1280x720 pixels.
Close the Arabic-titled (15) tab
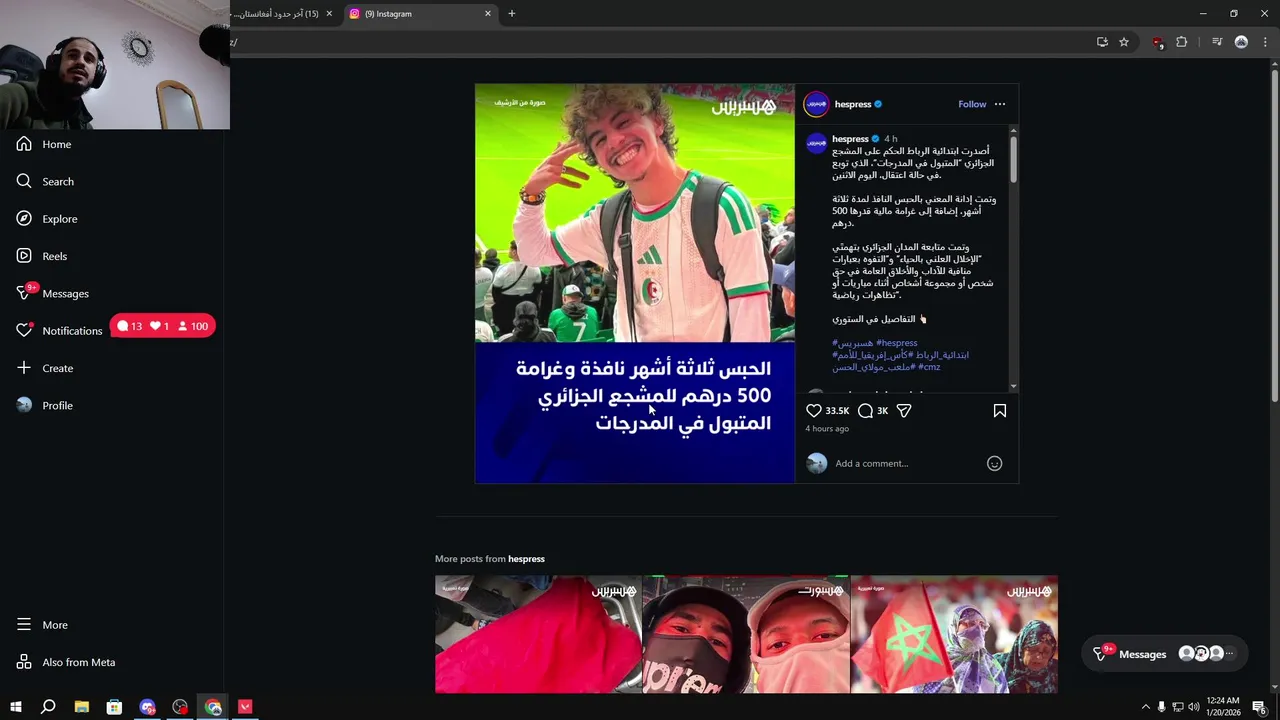tap(329, 14)
